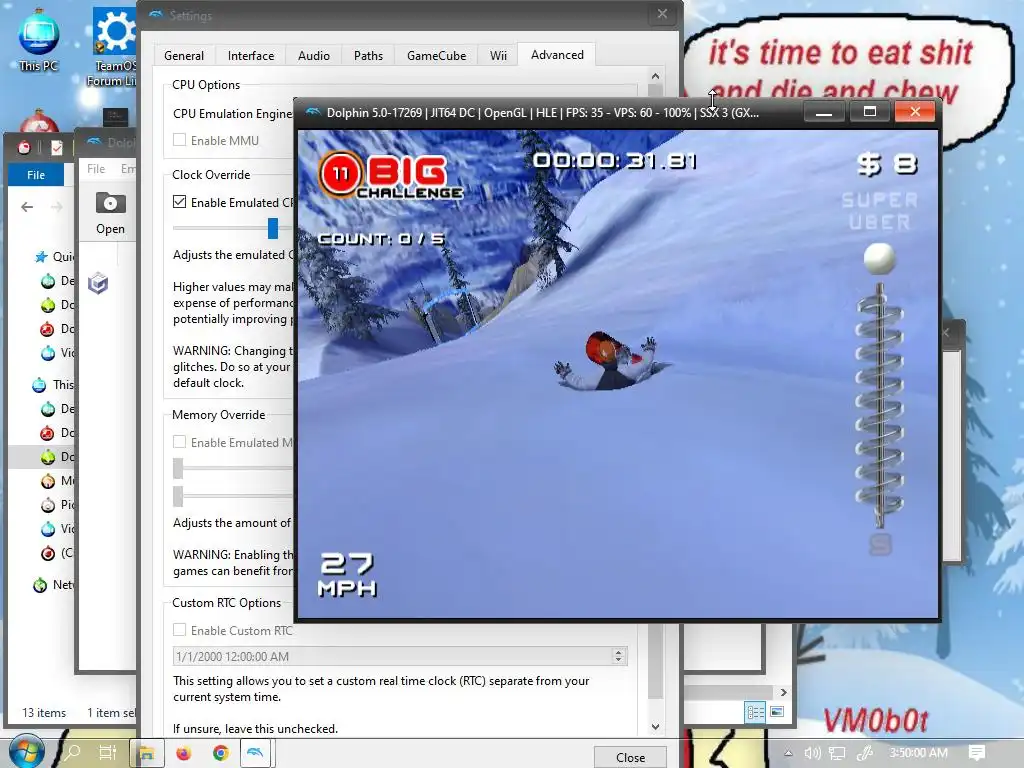
Task: Open the Action Center notification icon
Action: coord(977,753)
